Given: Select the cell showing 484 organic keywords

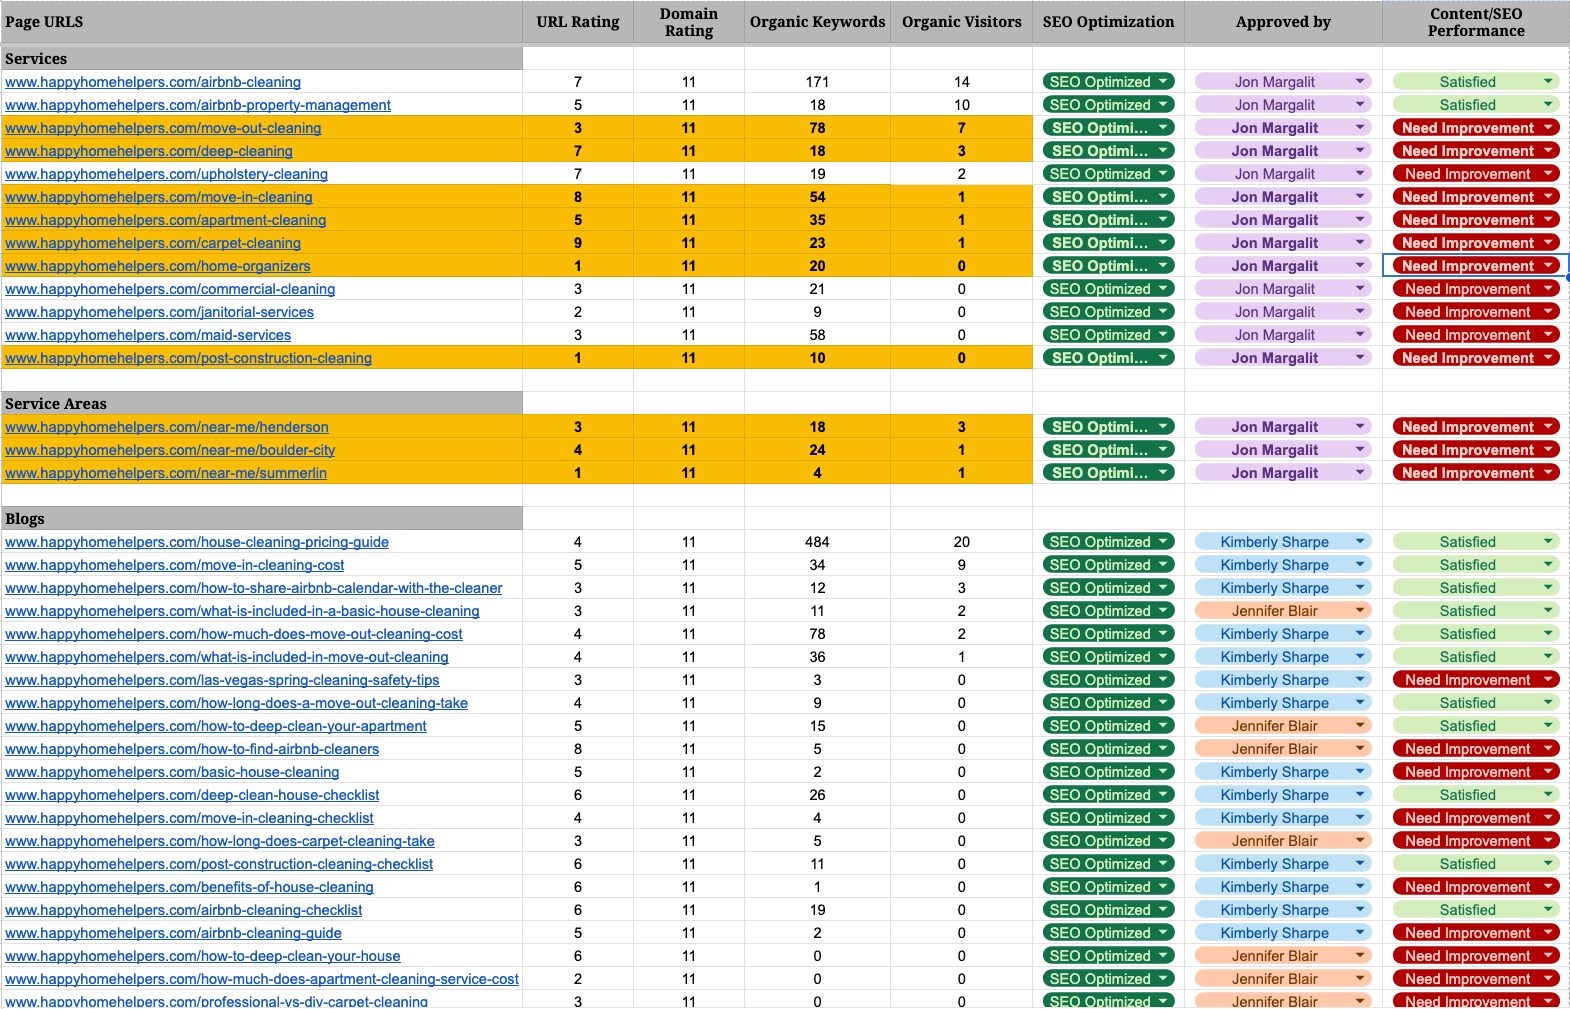Looking at the screenshot, I should [x=817, y=542].
